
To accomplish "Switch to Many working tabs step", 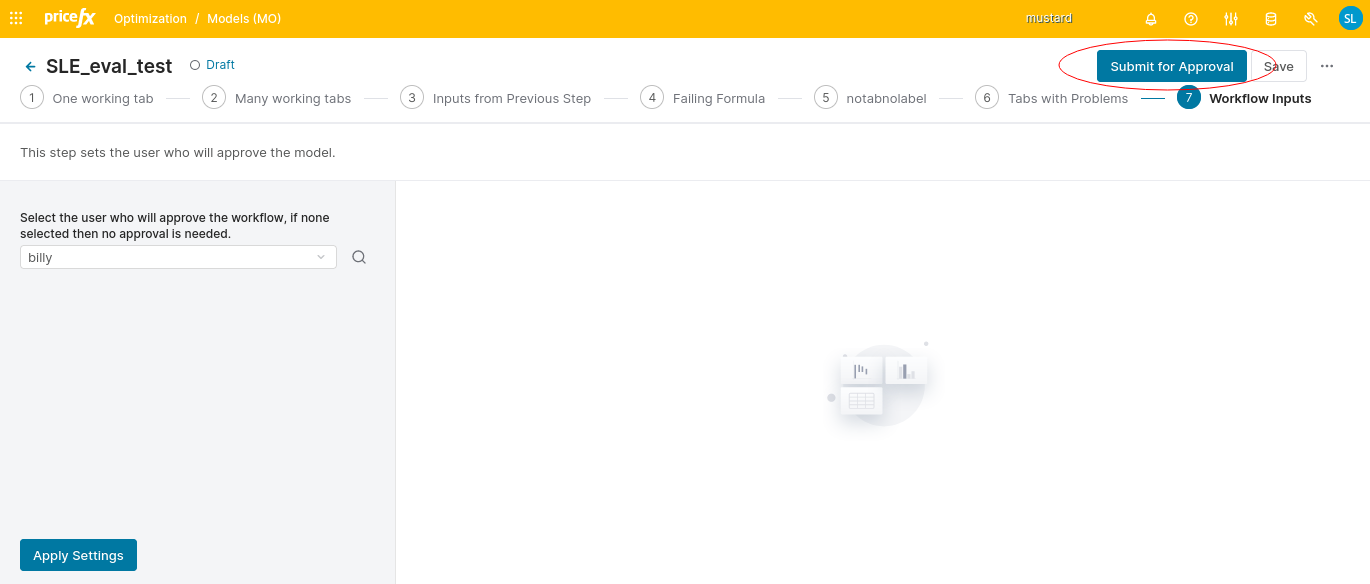I will coord(278,98).
